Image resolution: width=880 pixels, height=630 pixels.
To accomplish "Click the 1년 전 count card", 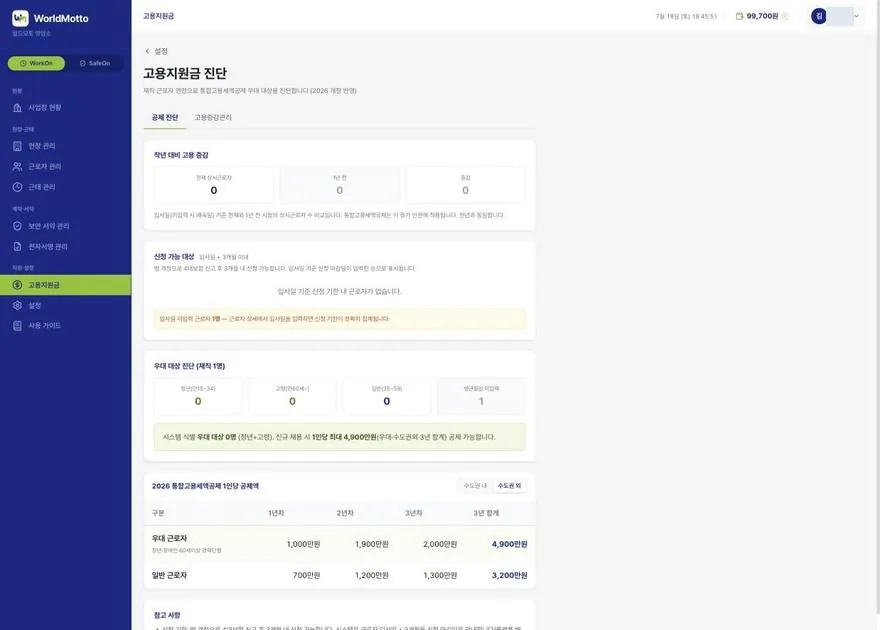I will (340, 185).
